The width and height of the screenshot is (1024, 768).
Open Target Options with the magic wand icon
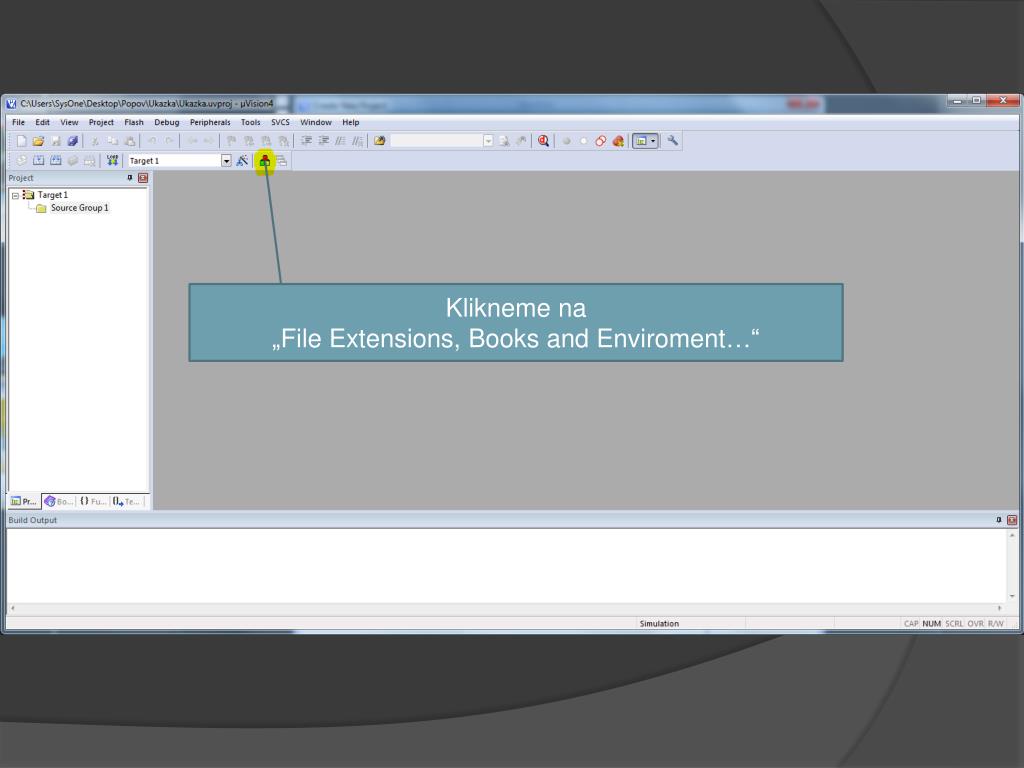[x=242, y=161]
